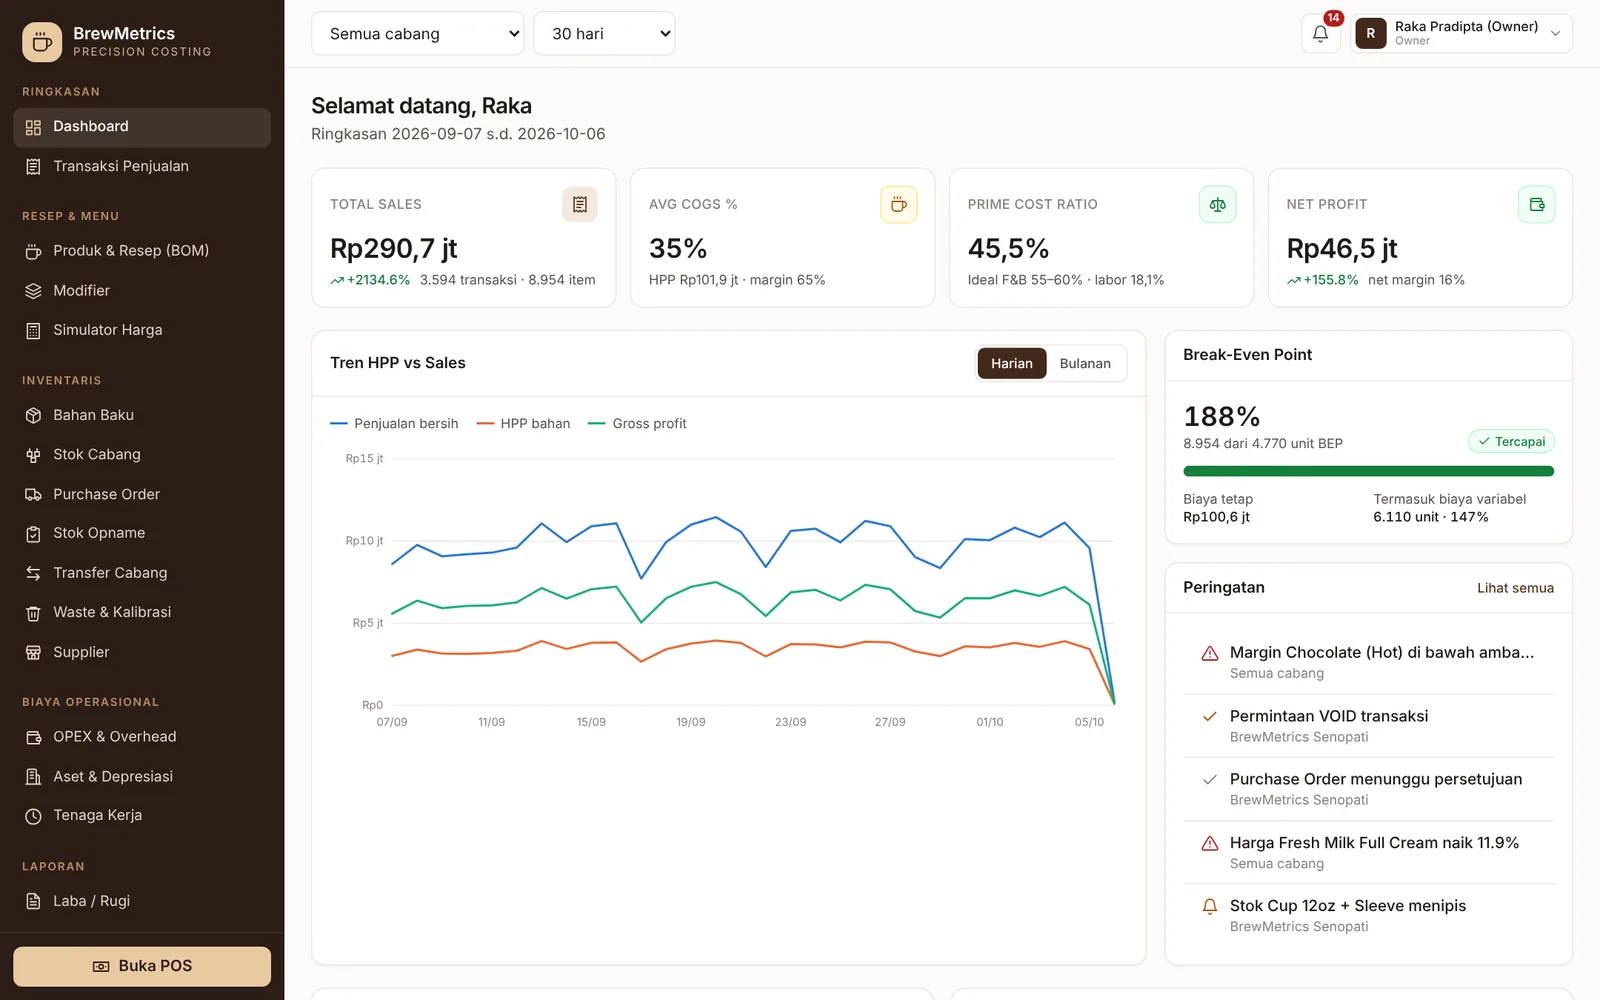Screen dimensions: 1600x1000
Task: Toggle HPP bahan legend series
Action: click(x=523, y=424)
